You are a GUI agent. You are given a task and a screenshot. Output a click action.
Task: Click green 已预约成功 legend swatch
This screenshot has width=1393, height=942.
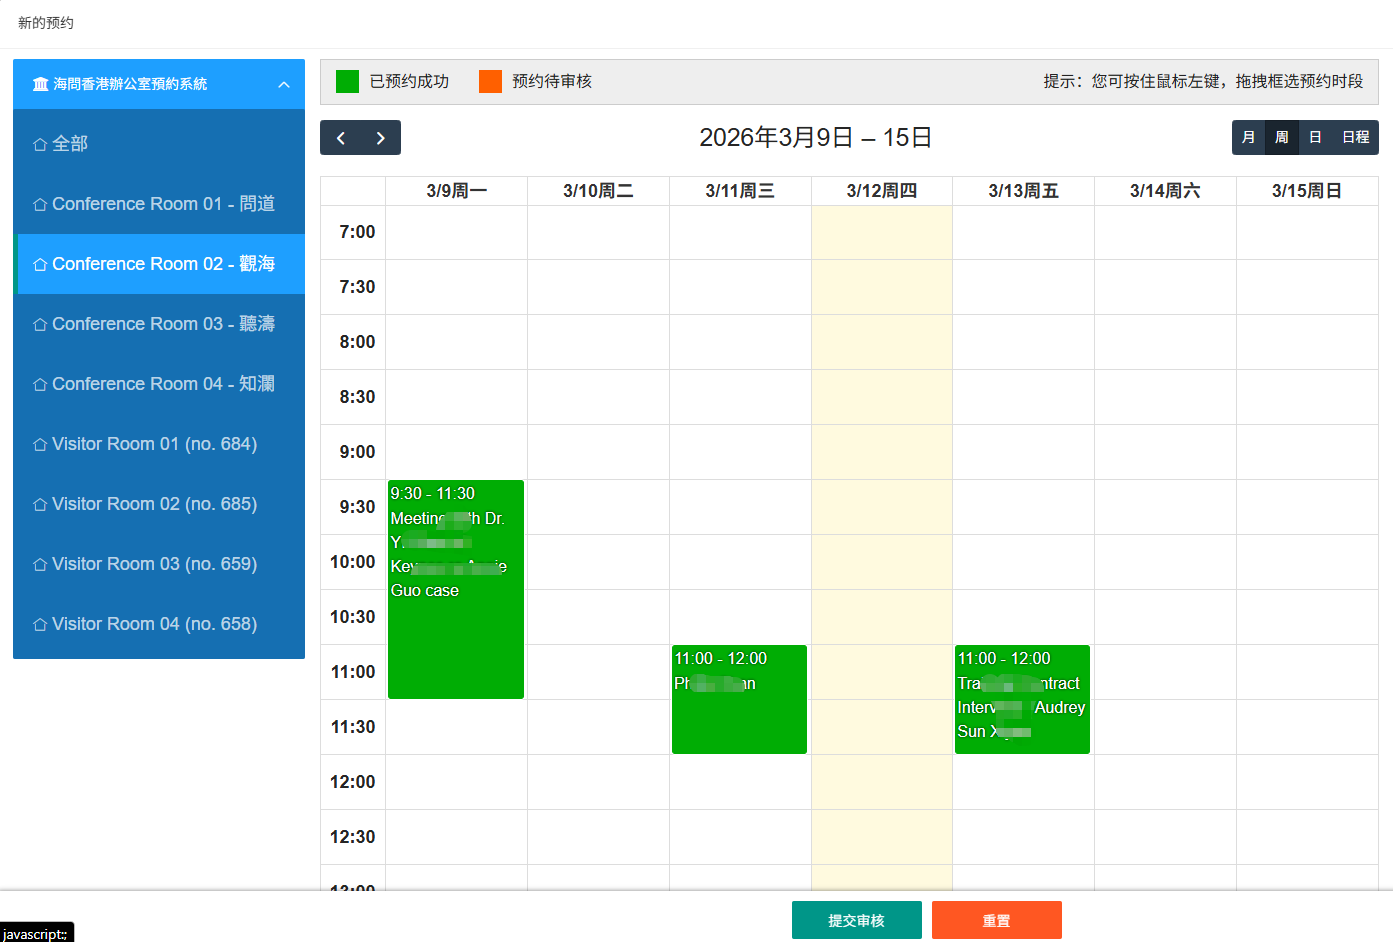click(x=347, y=81)
